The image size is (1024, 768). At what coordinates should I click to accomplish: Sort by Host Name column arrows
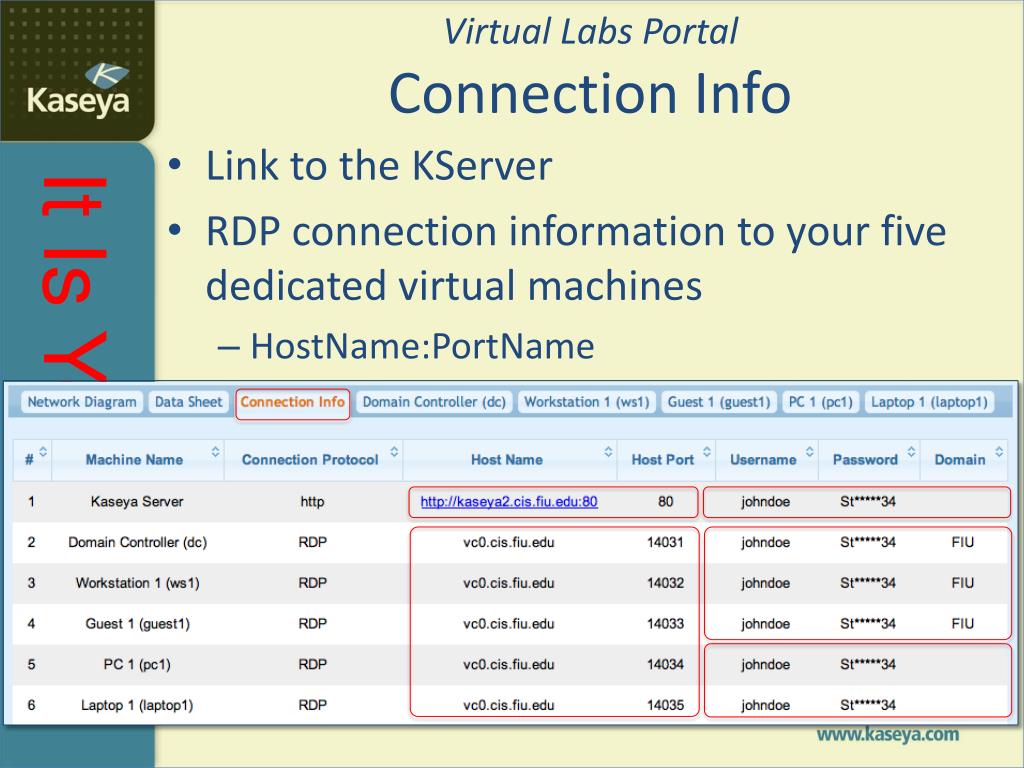tap(608, 452)
